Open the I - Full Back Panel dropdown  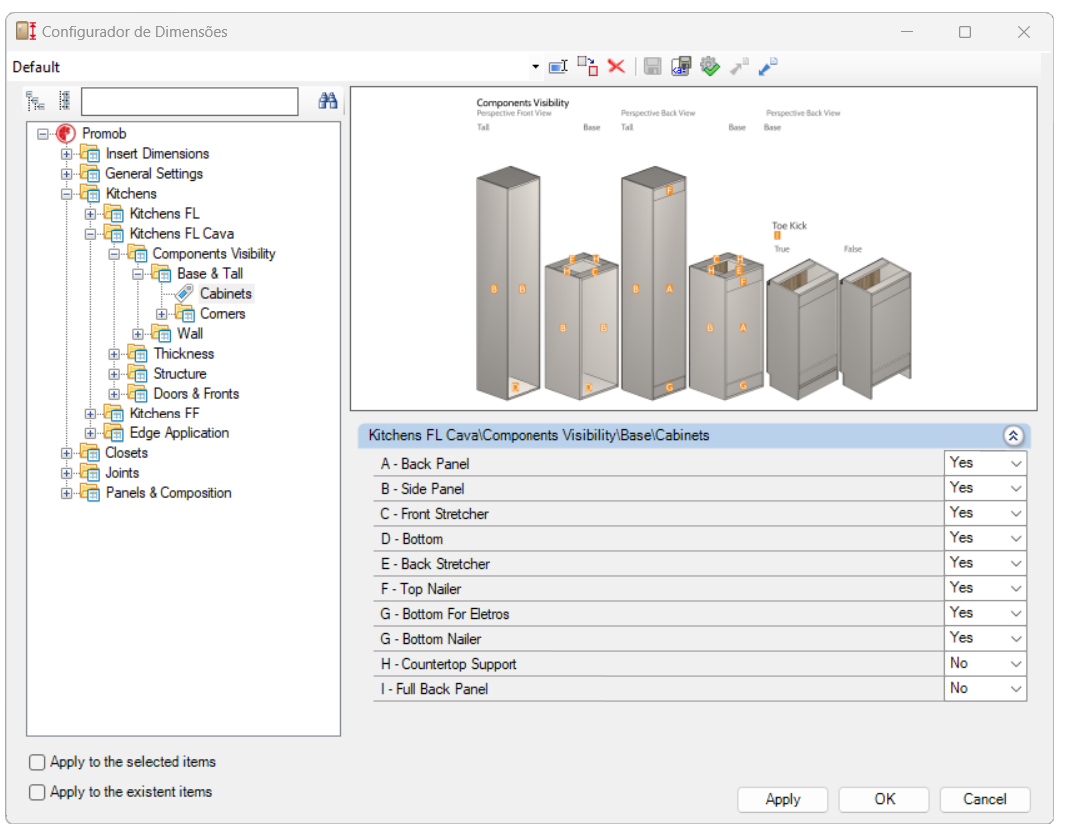985,688
